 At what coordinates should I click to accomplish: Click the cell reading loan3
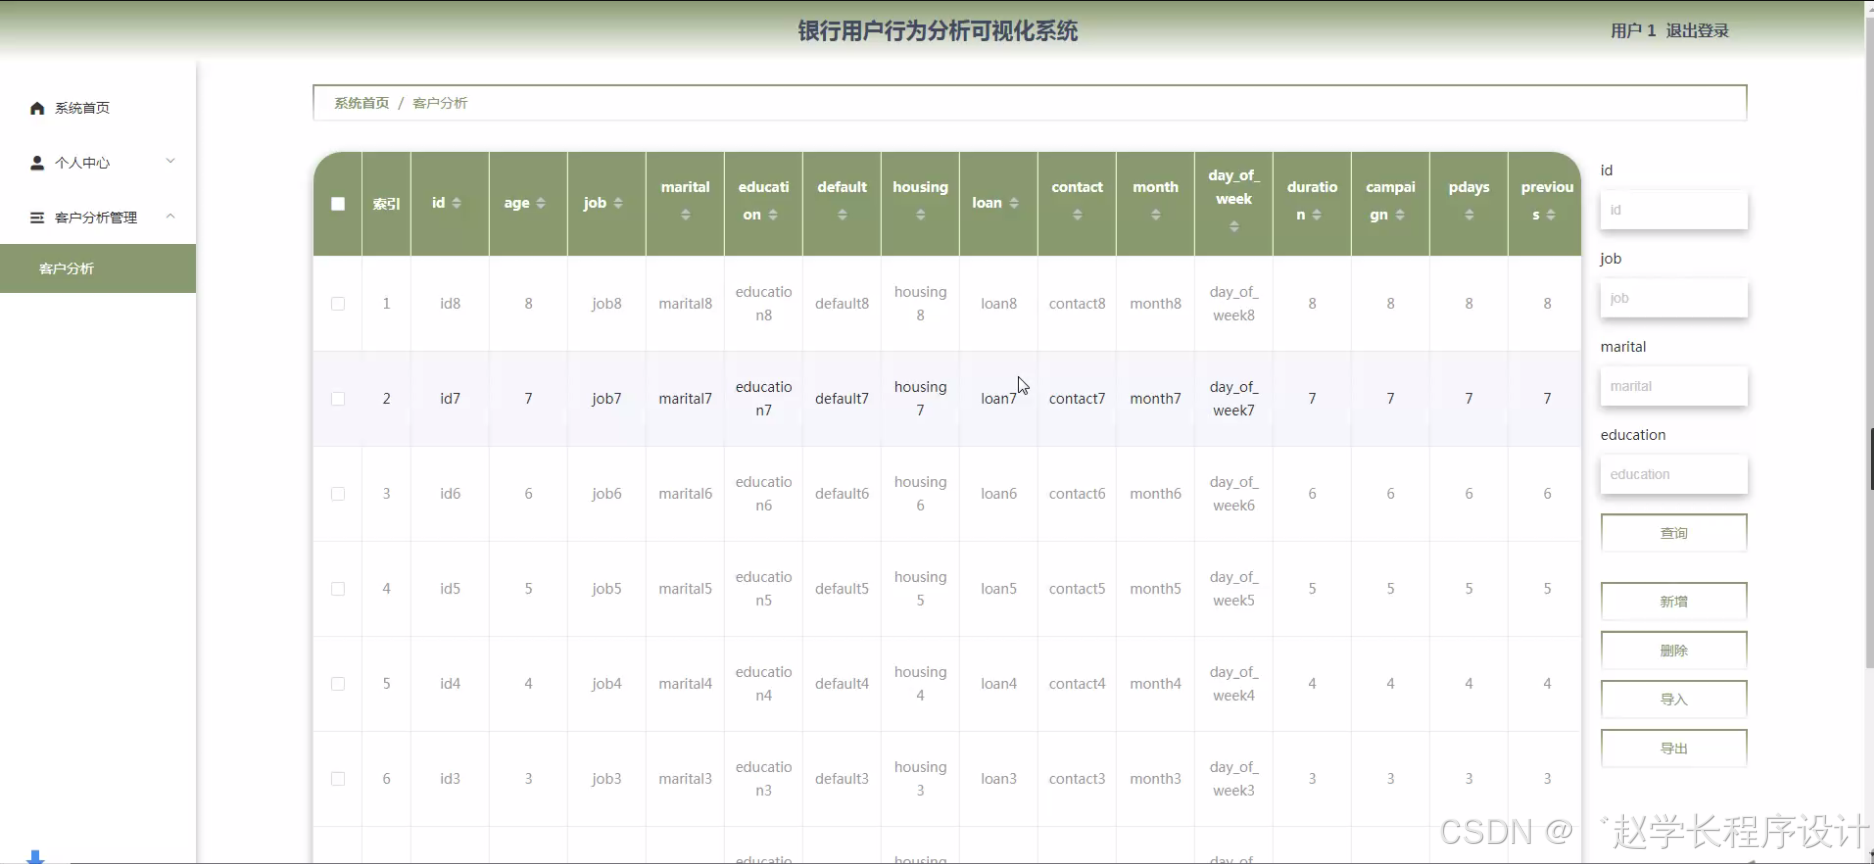click(998, 779)
